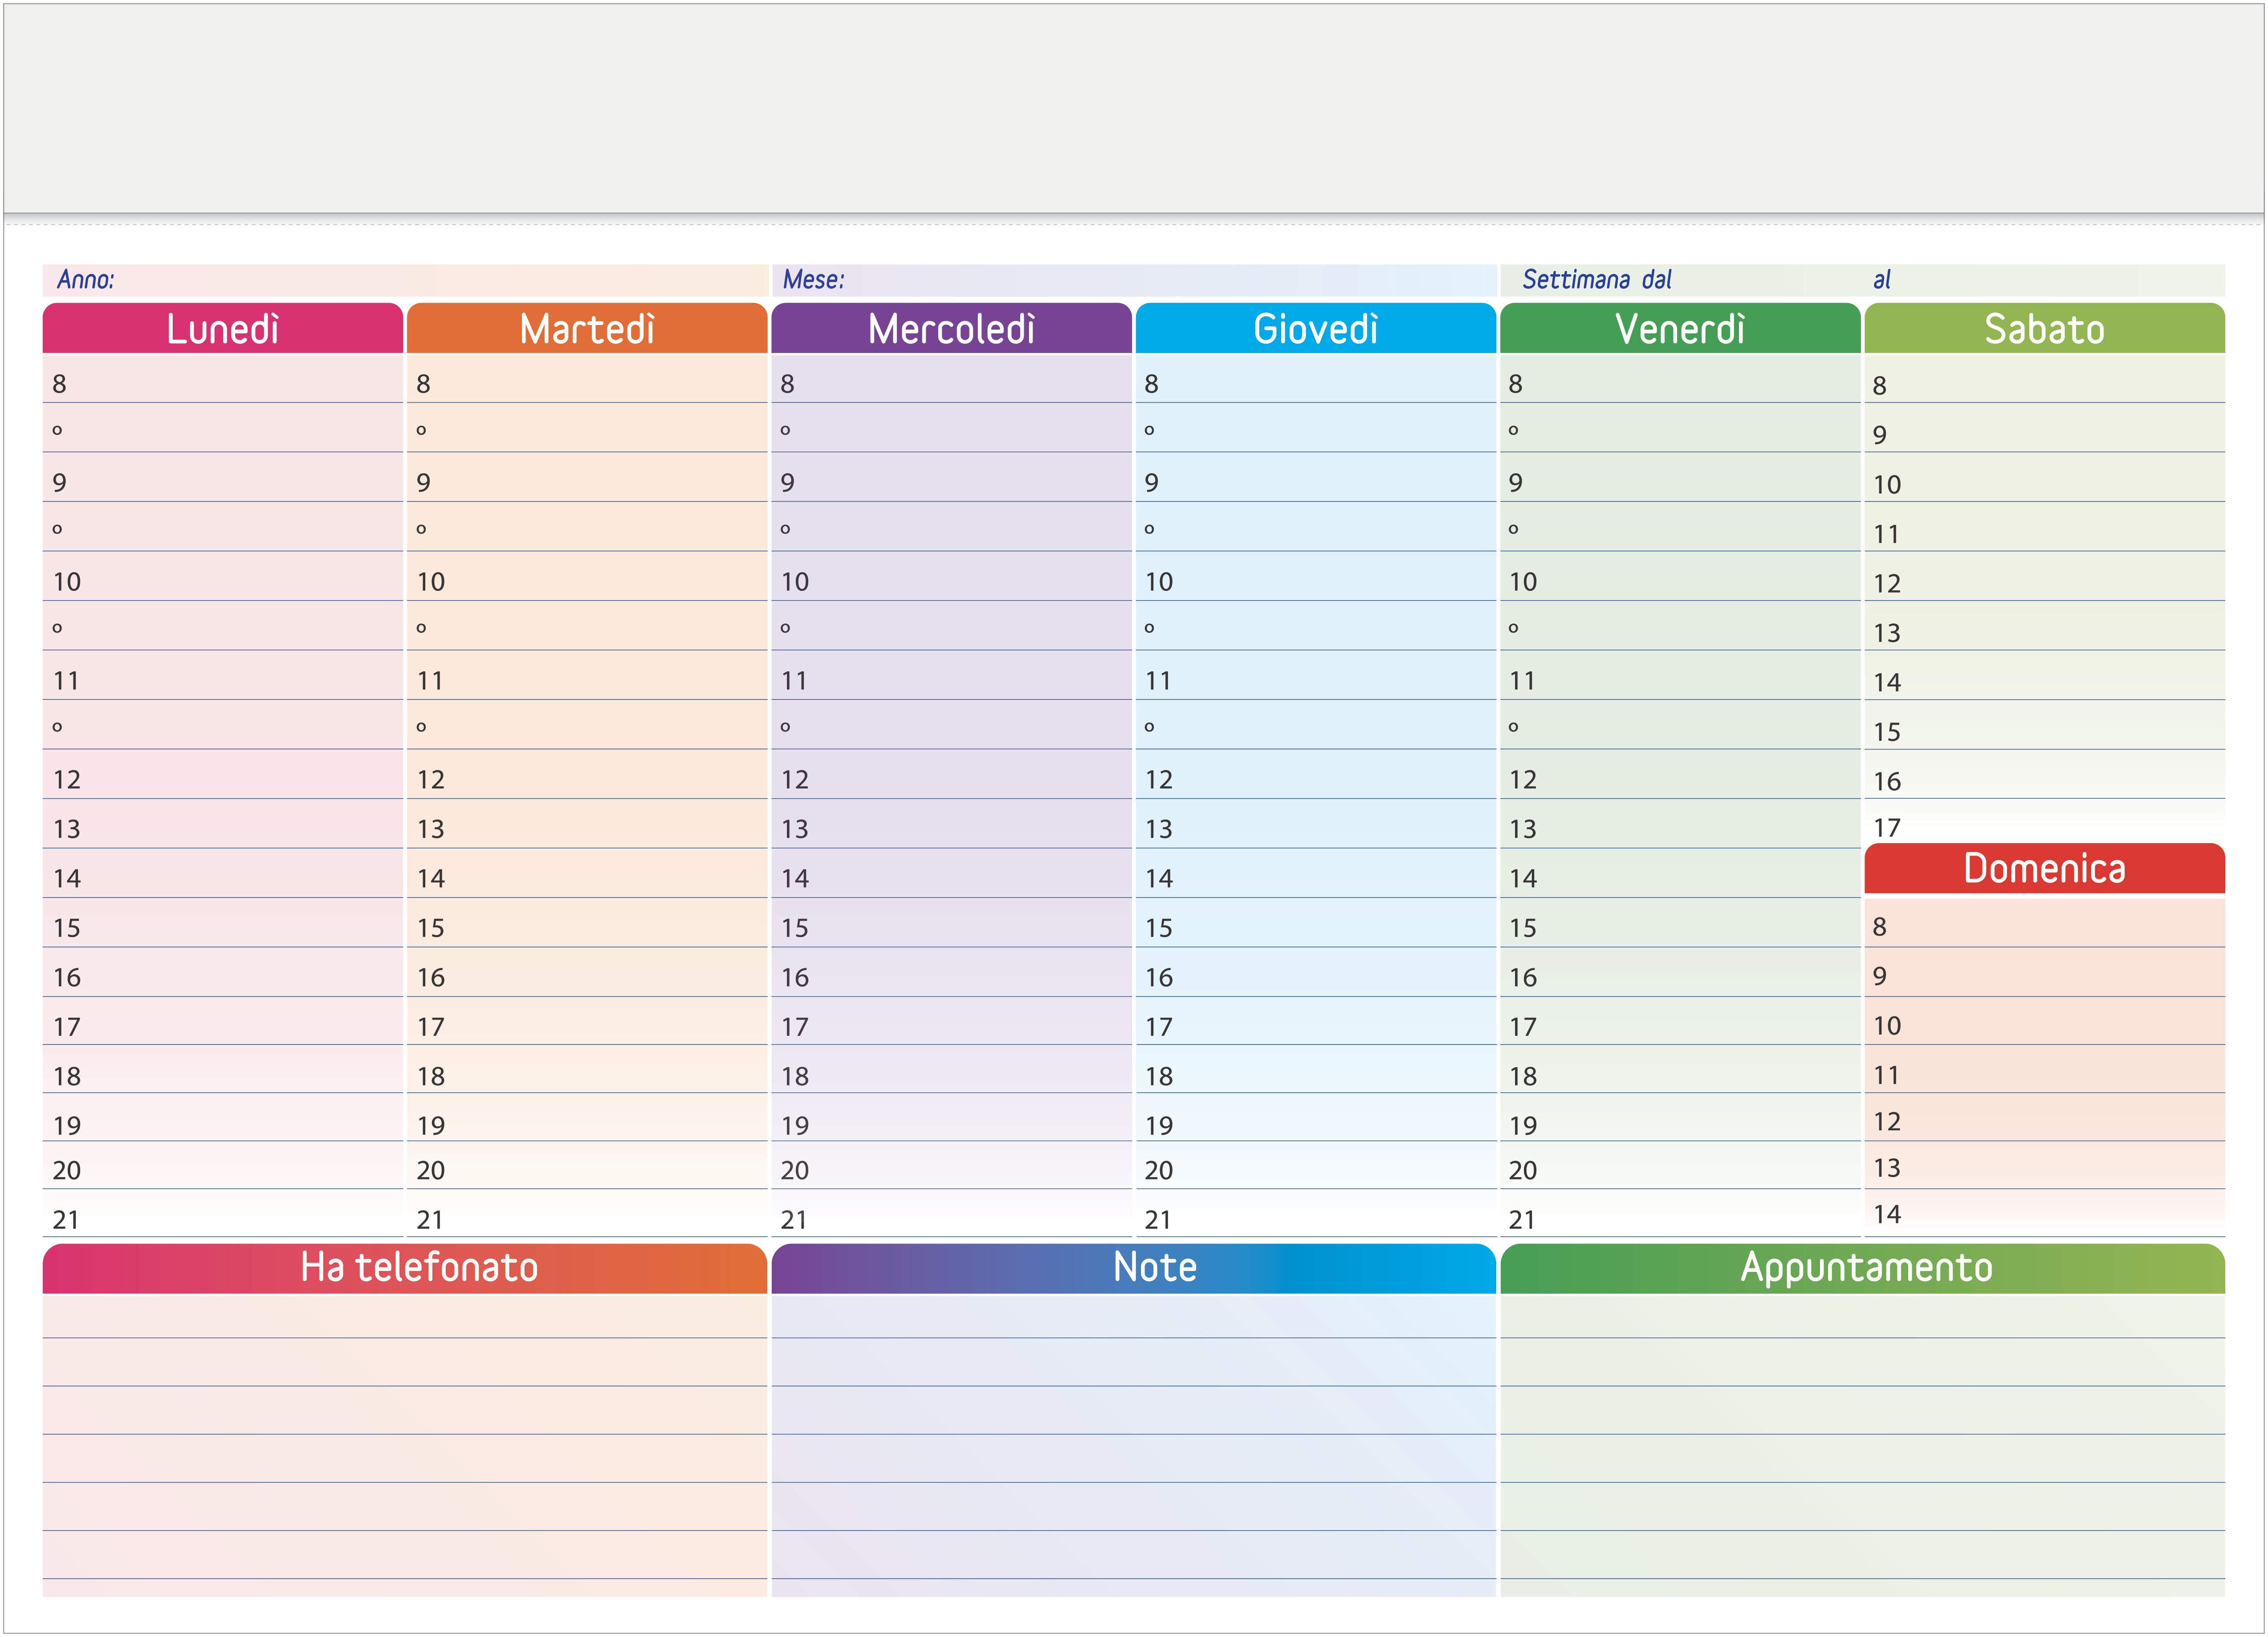Select the Appuntamento section header
Viewport: 2268px width, 1637px height.
pyautogui.click(x=1863, y=1268)
